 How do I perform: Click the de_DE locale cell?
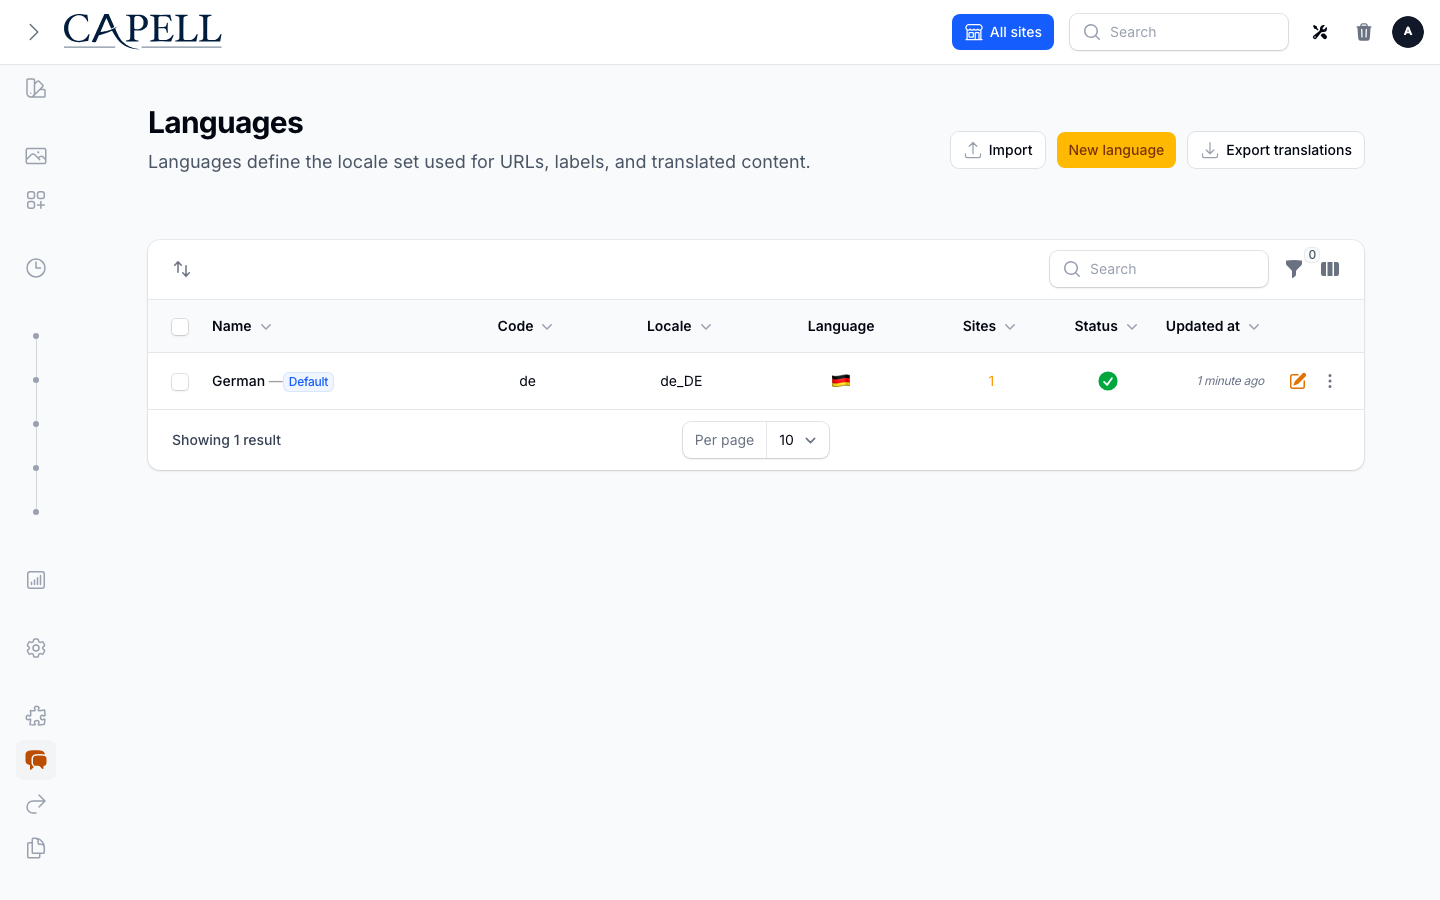[681, 381]
